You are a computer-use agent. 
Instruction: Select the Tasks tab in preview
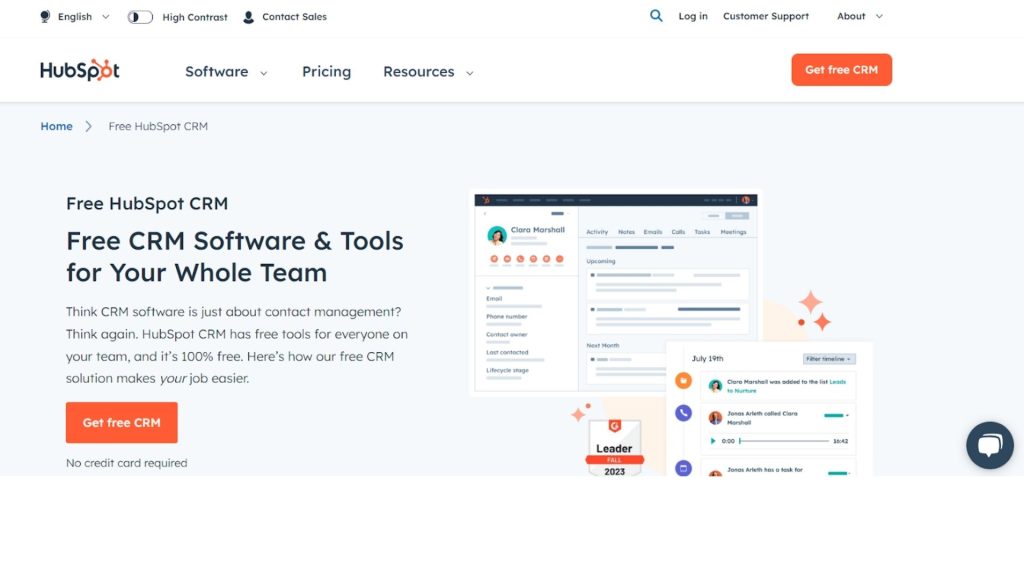702,232
